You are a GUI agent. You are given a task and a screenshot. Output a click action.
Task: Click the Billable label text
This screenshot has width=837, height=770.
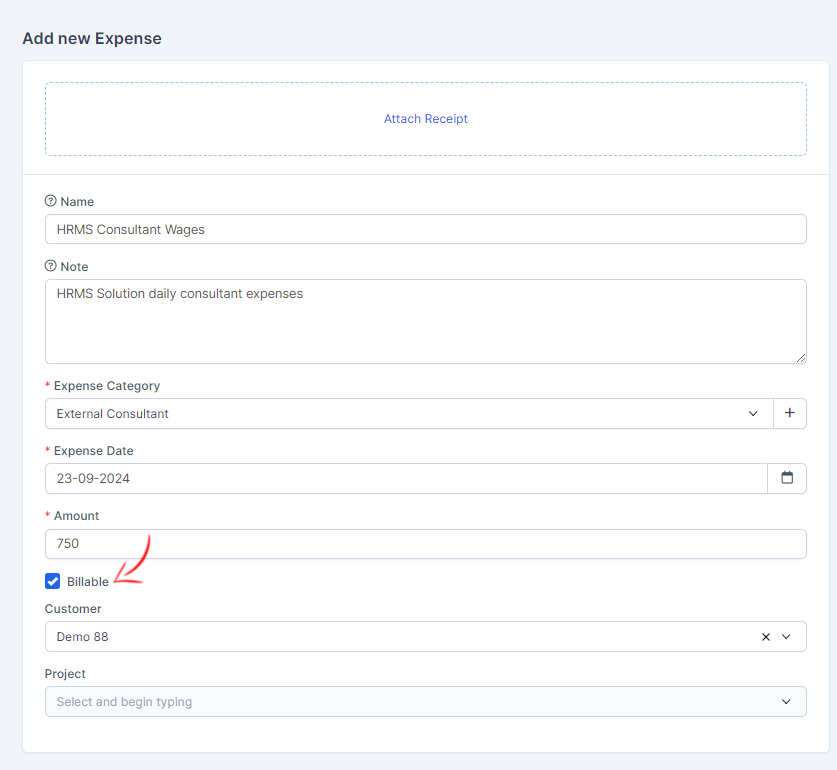tap(88, 582)
